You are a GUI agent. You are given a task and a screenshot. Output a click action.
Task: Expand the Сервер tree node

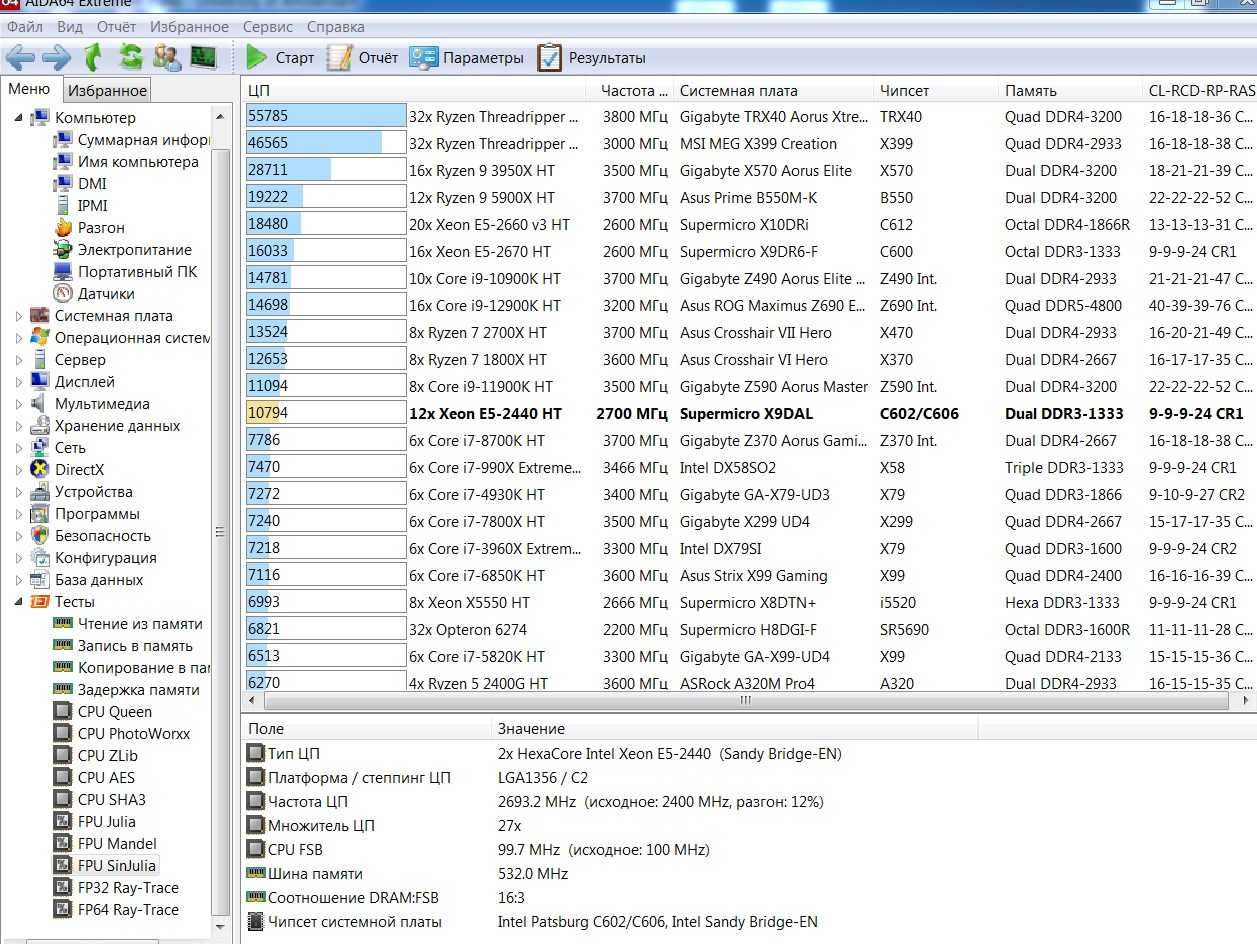(x=19, y=360)
